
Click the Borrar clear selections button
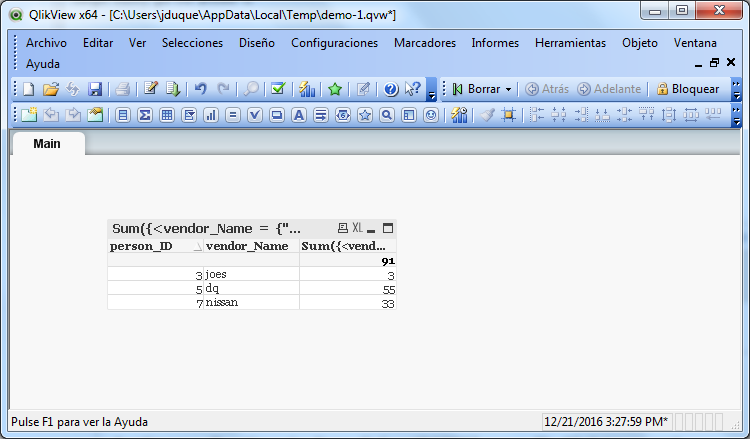point(476,89)
